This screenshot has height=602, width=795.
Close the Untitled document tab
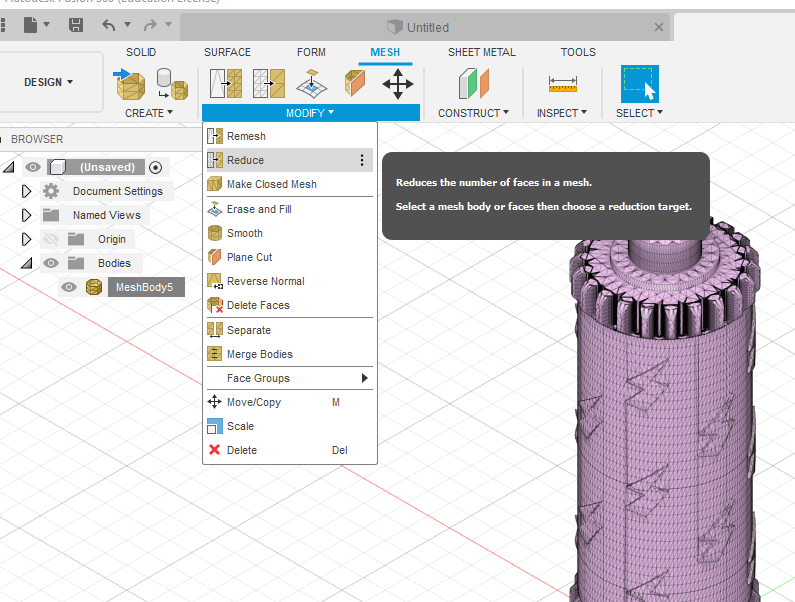click(659, 27)
